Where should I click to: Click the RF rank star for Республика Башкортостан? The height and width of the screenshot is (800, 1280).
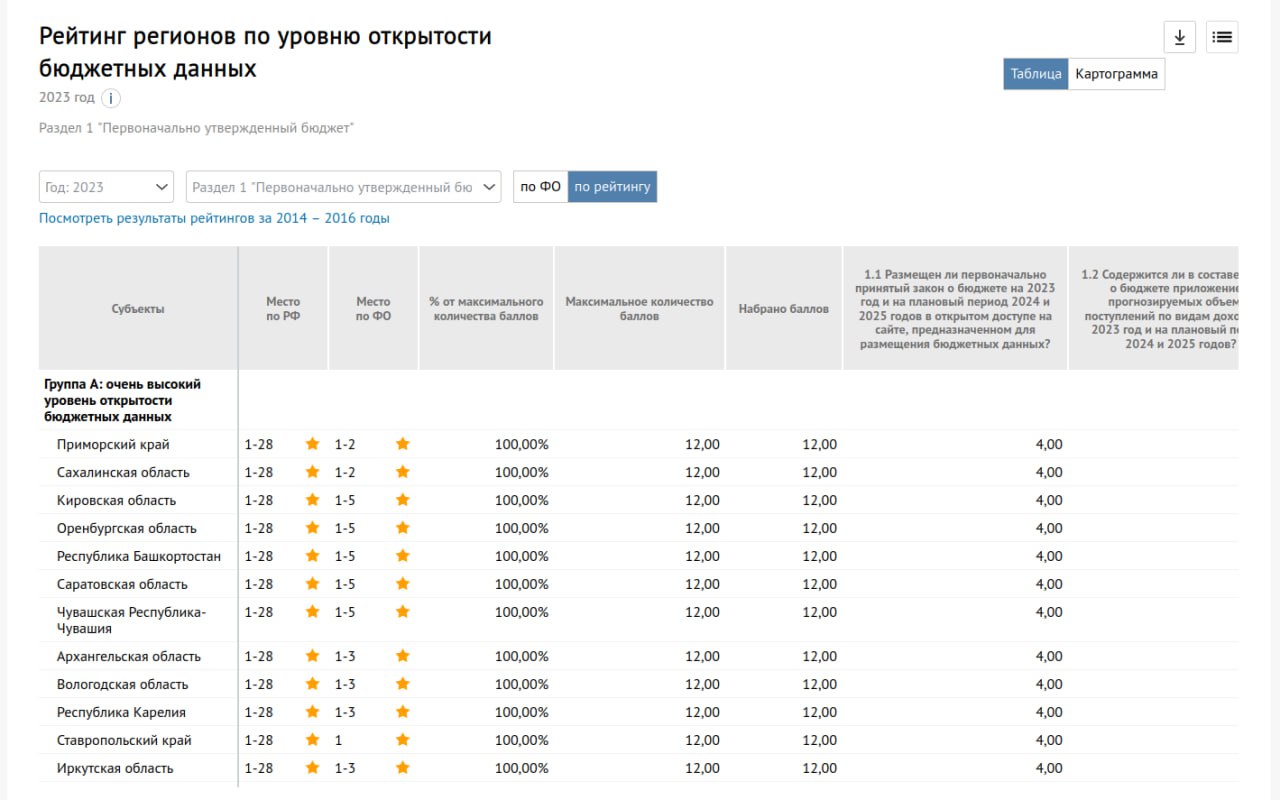(312, 556)
